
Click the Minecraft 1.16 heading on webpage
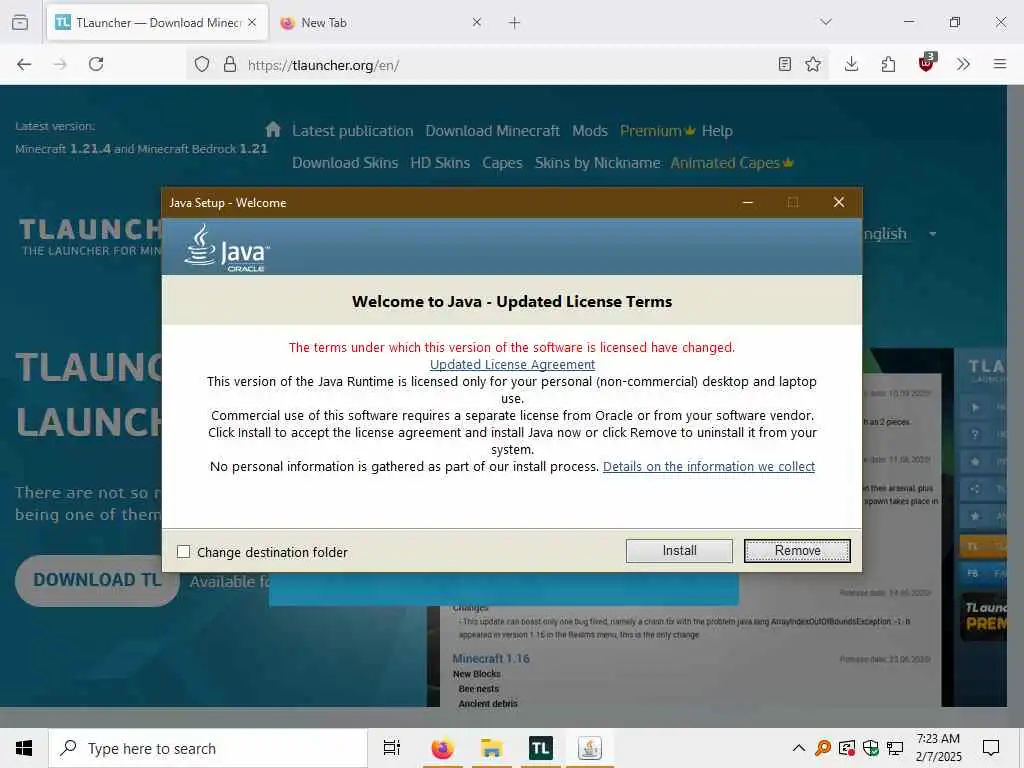[x=490, y=658]
